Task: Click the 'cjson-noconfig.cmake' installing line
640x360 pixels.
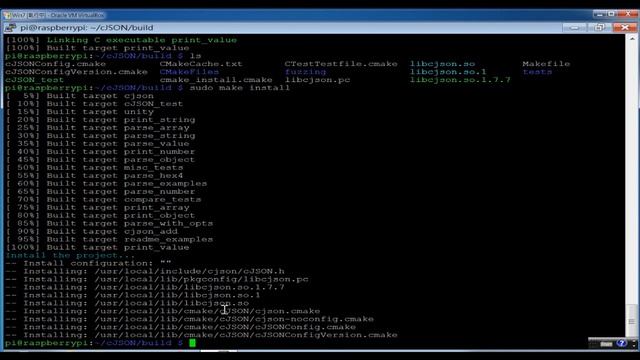Action: click(x=189, y=319)
